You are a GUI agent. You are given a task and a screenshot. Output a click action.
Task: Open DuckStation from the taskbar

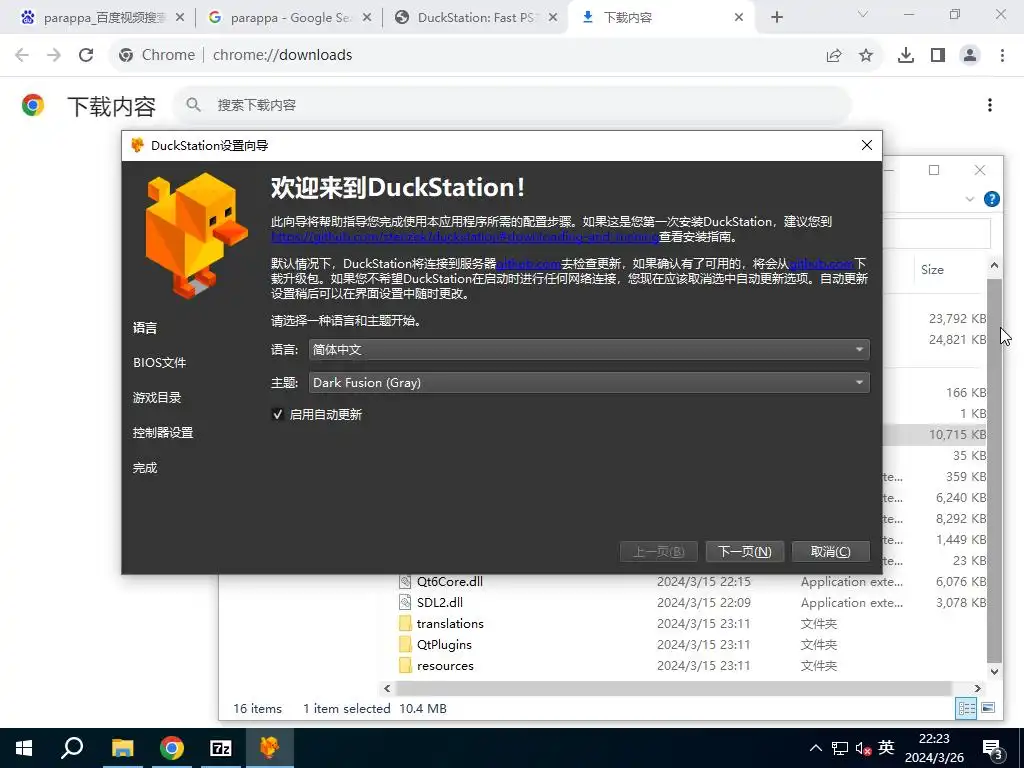[269, 748]
